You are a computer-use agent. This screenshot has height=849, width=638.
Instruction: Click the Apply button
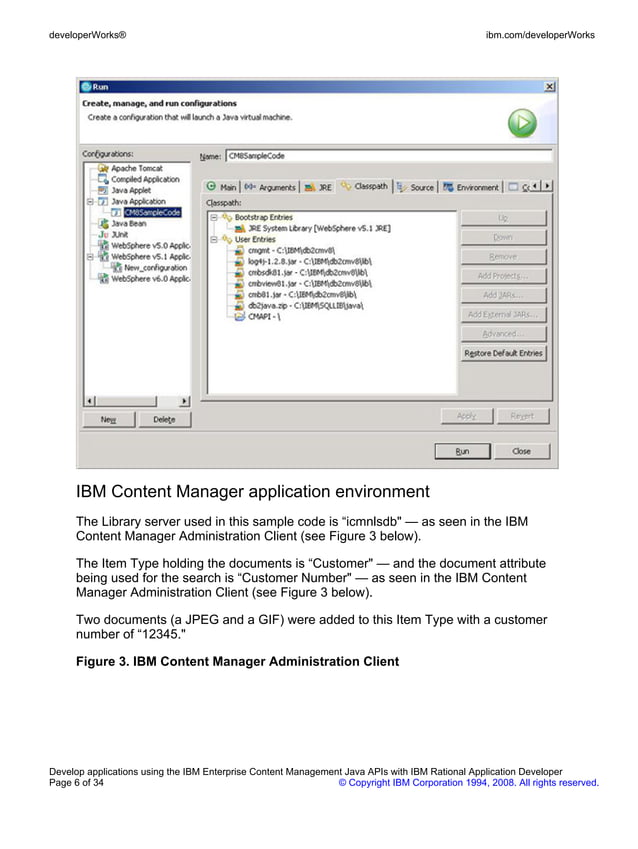467,416
